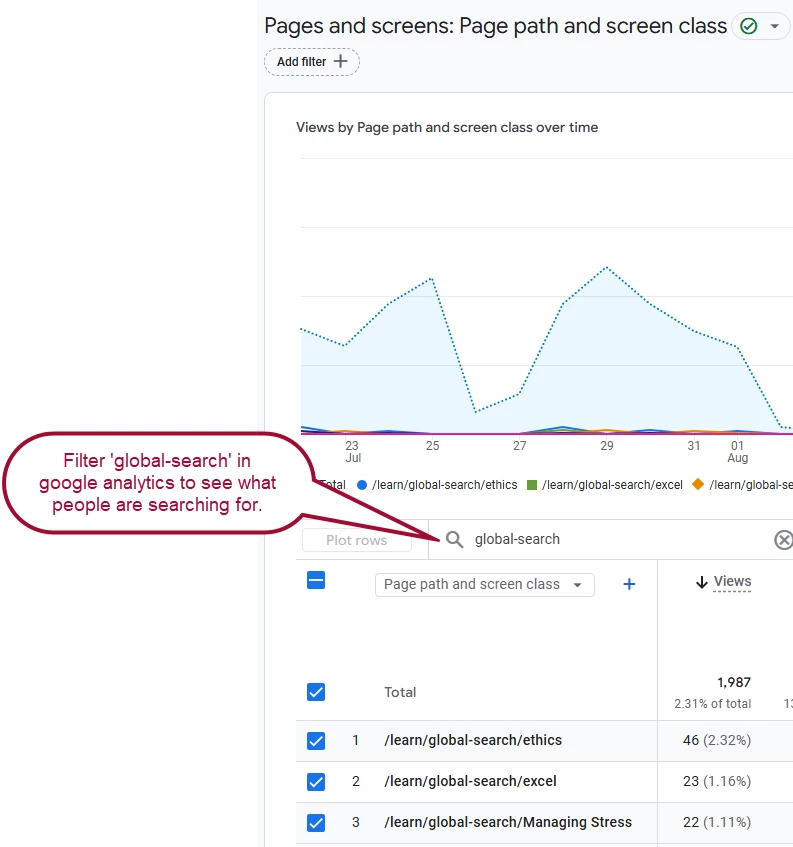Click the Plot rows button
The height and width of the screenshot is (847, 793).
(357, 540)
